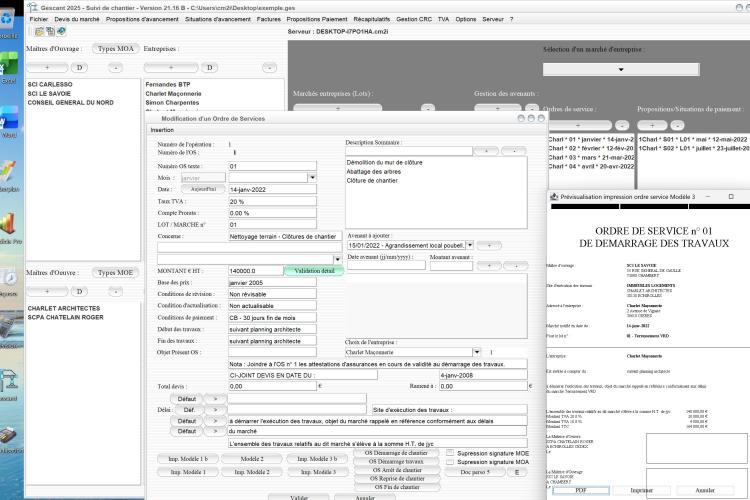Add a new Entreprise with the plus button
Image resolution: width=750 pixels, height=500 pixels.
tap(171, 67)
